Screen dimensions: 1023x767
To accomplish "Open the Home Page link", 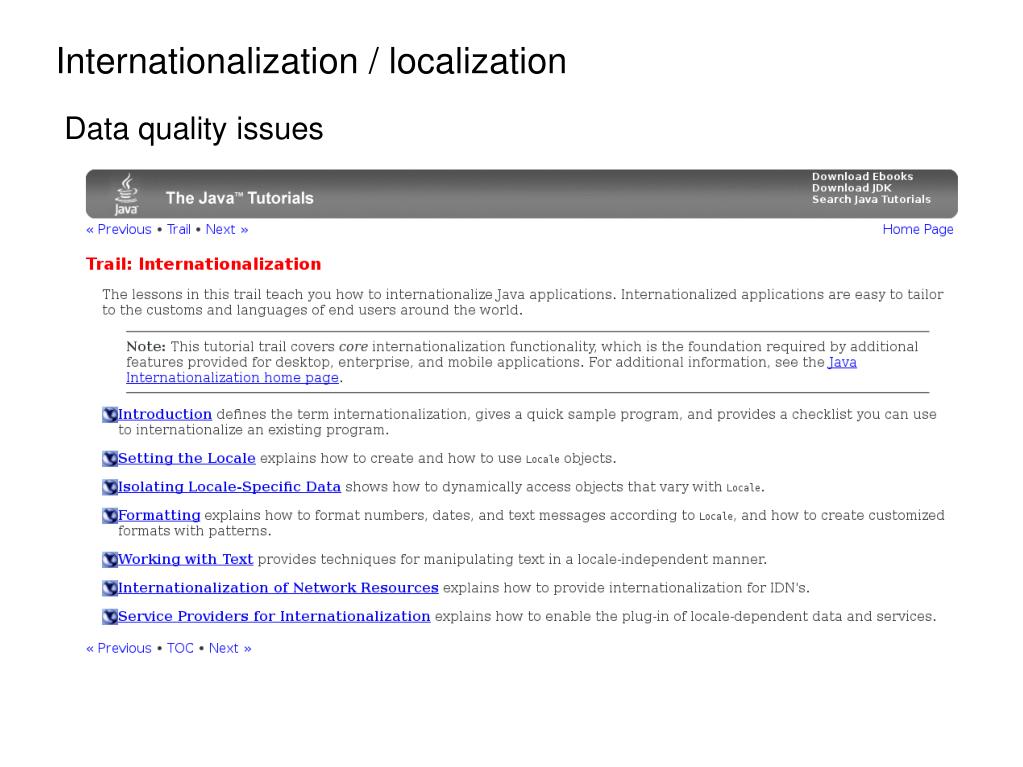I will tap(917, 230).
